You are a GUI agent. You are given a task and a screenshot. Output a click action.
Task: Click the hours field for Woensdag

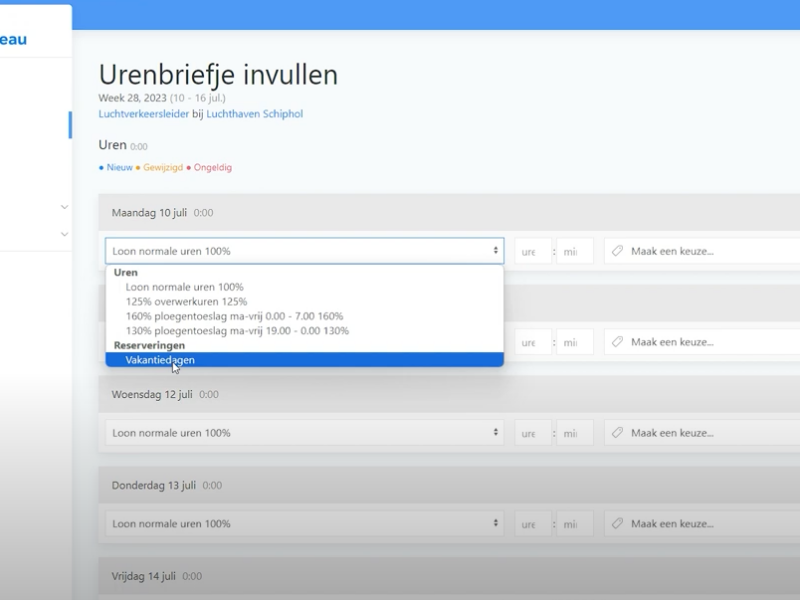pyautogui.click(x=532, y=433)
